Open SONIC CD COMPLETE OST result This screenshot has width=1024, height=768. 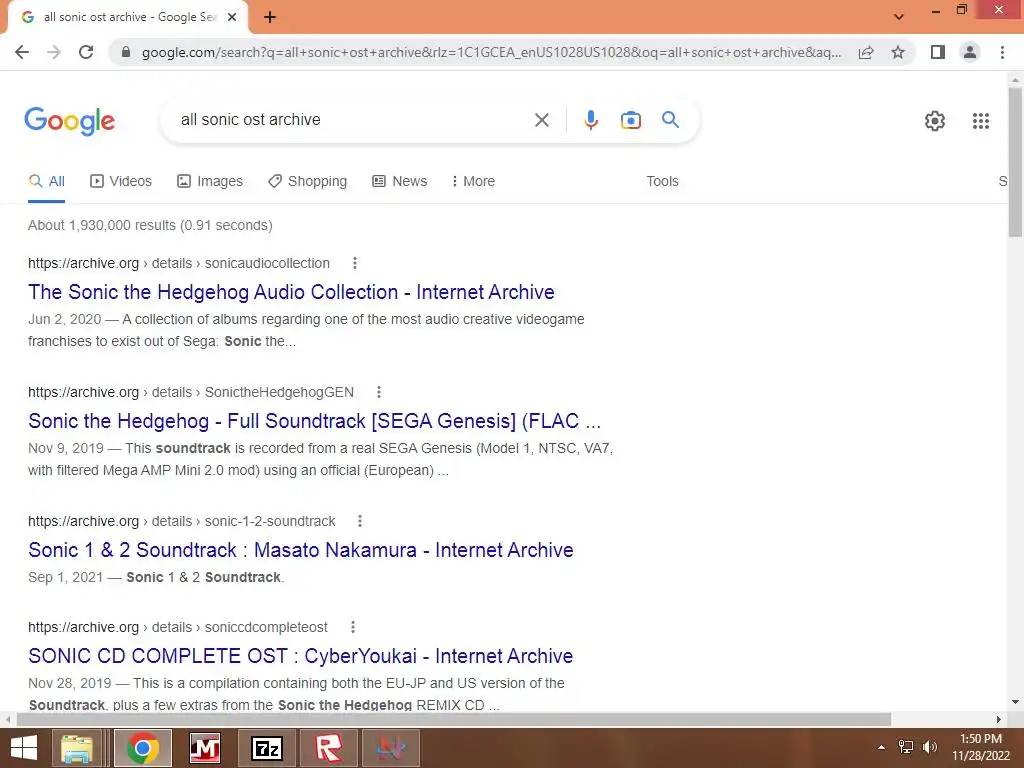tap(300, 656)
